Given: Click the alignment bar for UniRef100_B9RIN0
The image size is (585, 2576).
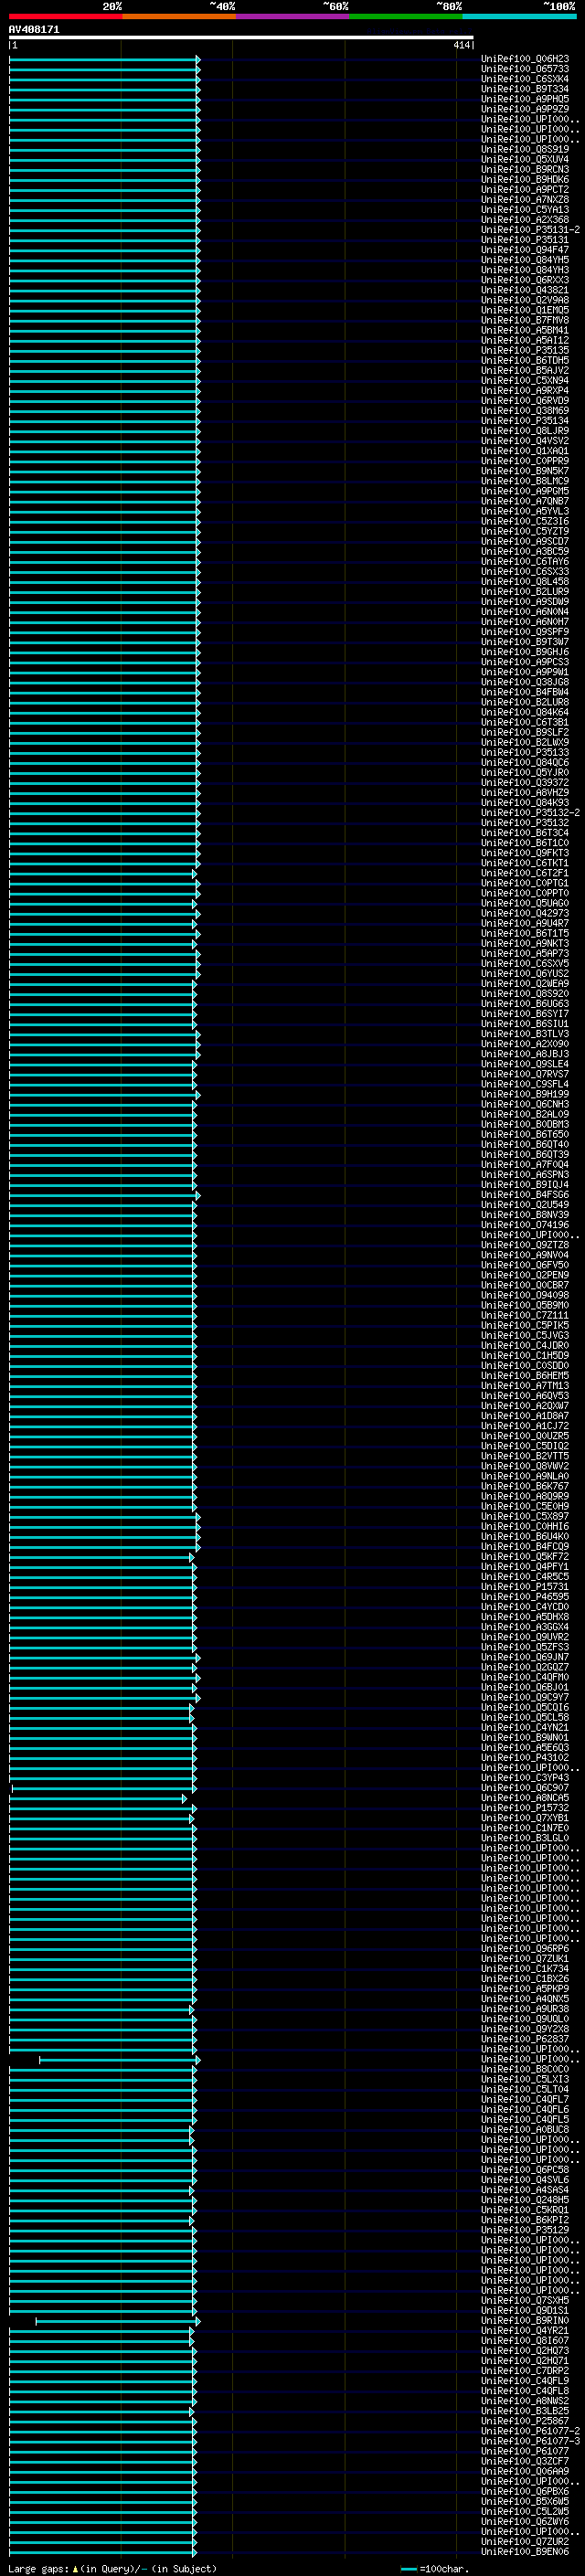Looking at the screenshot, I should (118, 2320).
